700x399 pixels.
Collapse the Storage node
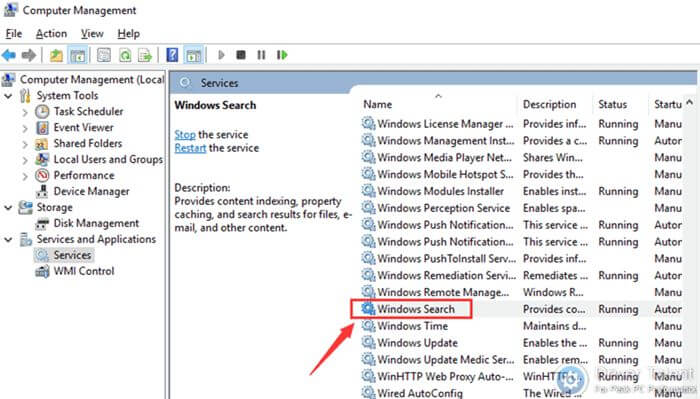pos(8,208)
